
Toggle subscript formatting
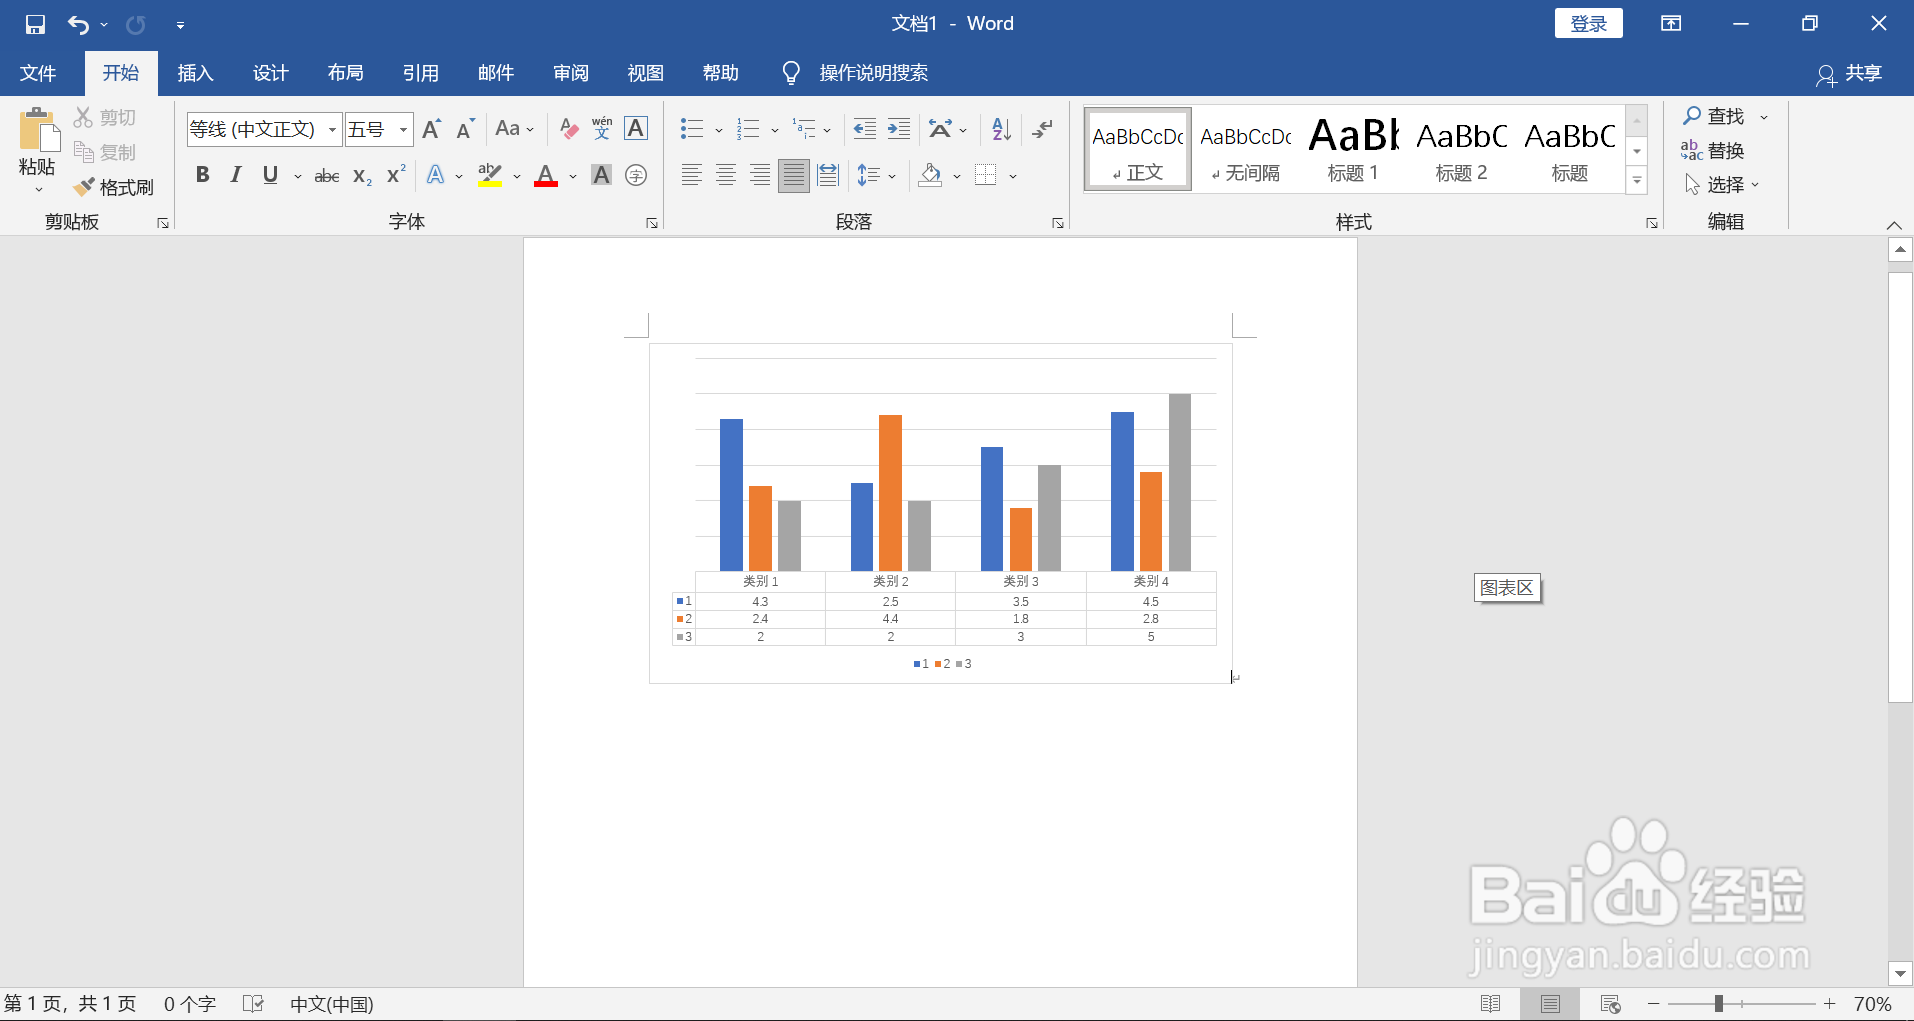(362, 176)
